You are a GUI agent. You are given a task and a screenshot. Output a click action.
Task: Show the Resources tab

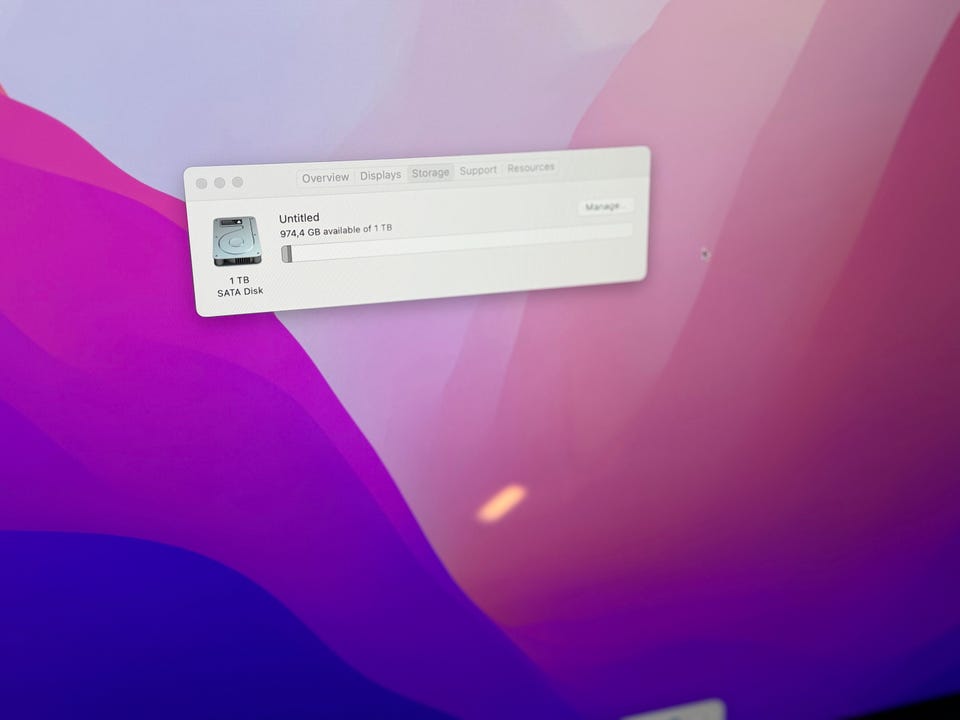(530, 168)
